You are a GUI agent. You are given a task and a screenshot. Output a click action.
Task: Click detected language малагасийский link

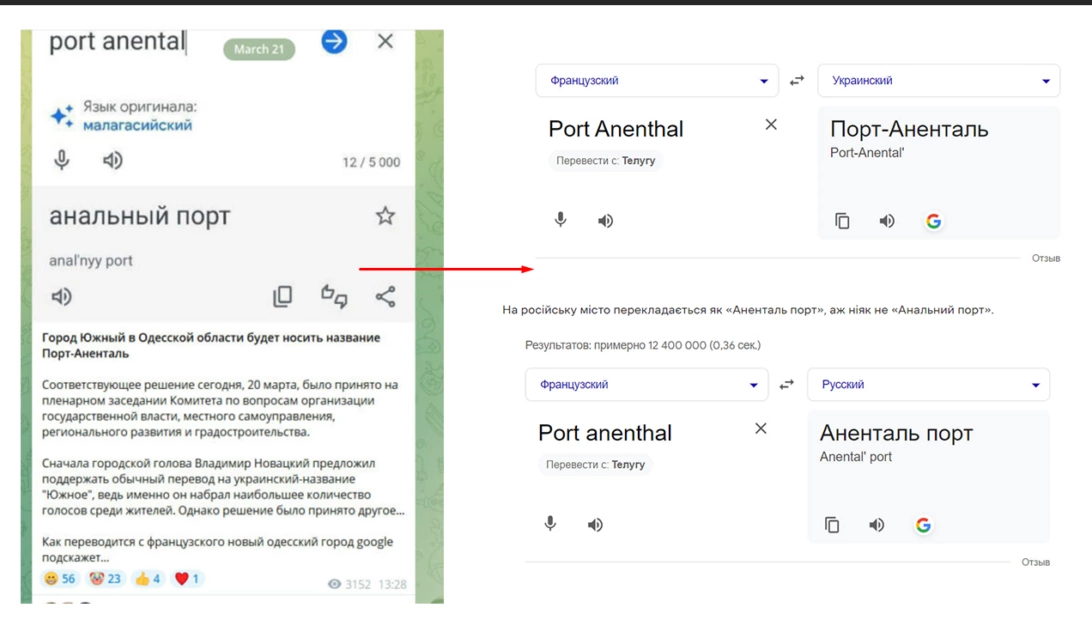click(137, 125)
